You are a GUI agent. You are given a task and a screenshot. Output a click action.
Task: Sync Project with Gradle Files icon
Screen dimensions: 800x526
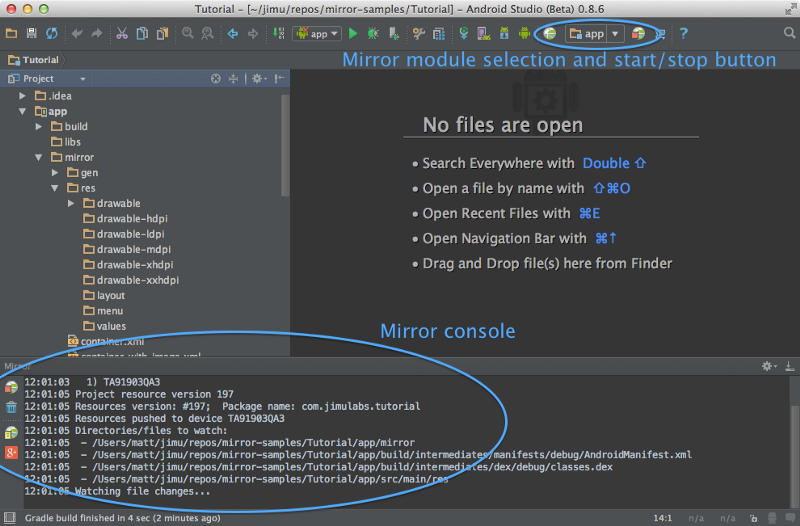coord(464,34)
